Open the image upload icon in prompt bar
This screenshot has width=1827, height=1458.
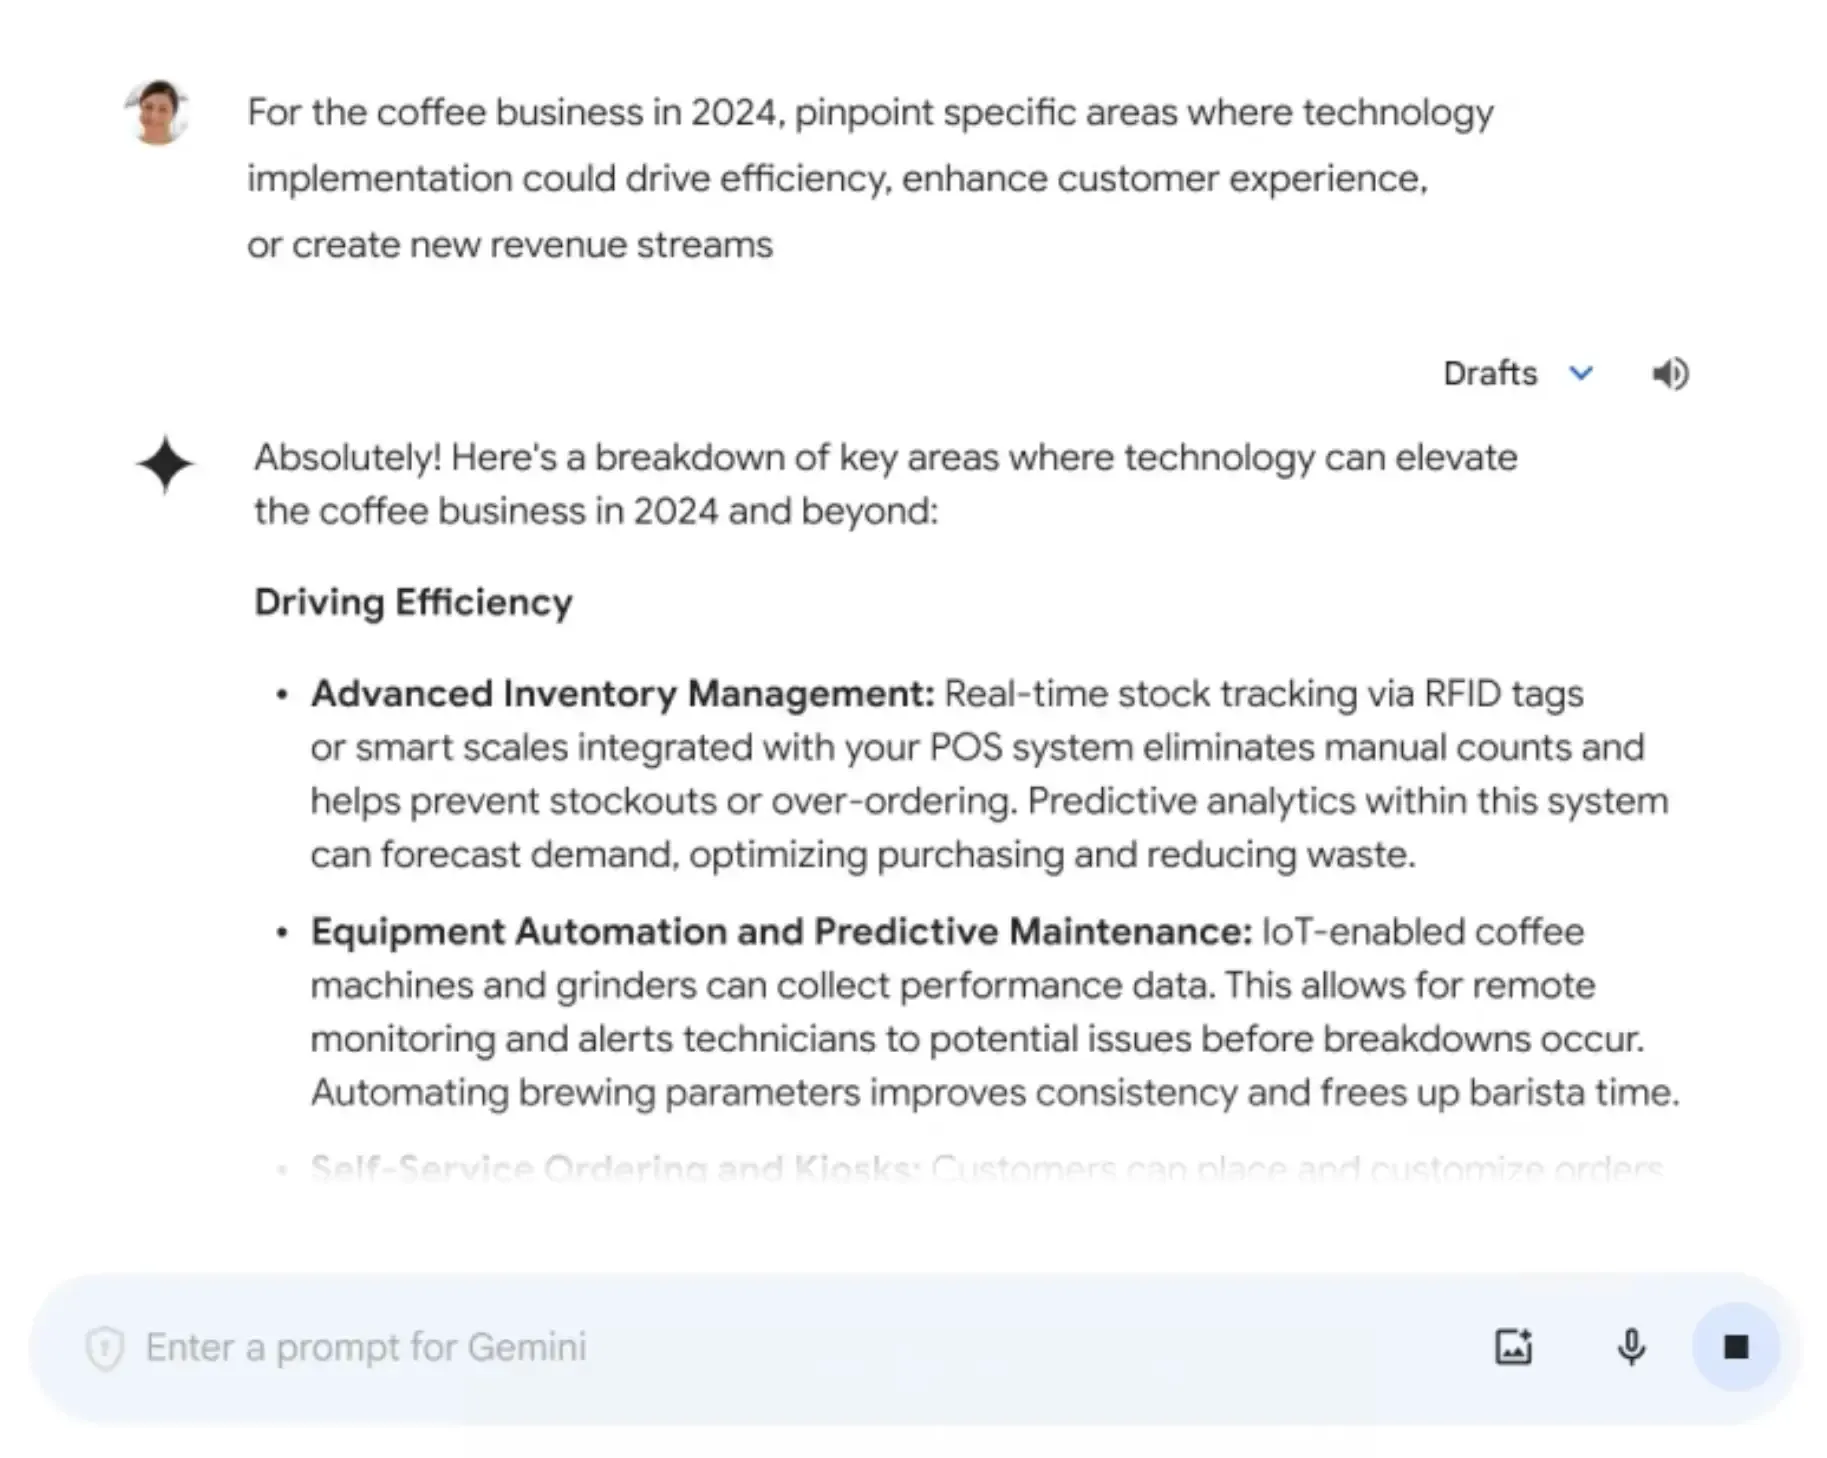[x=1513, y=1346]
